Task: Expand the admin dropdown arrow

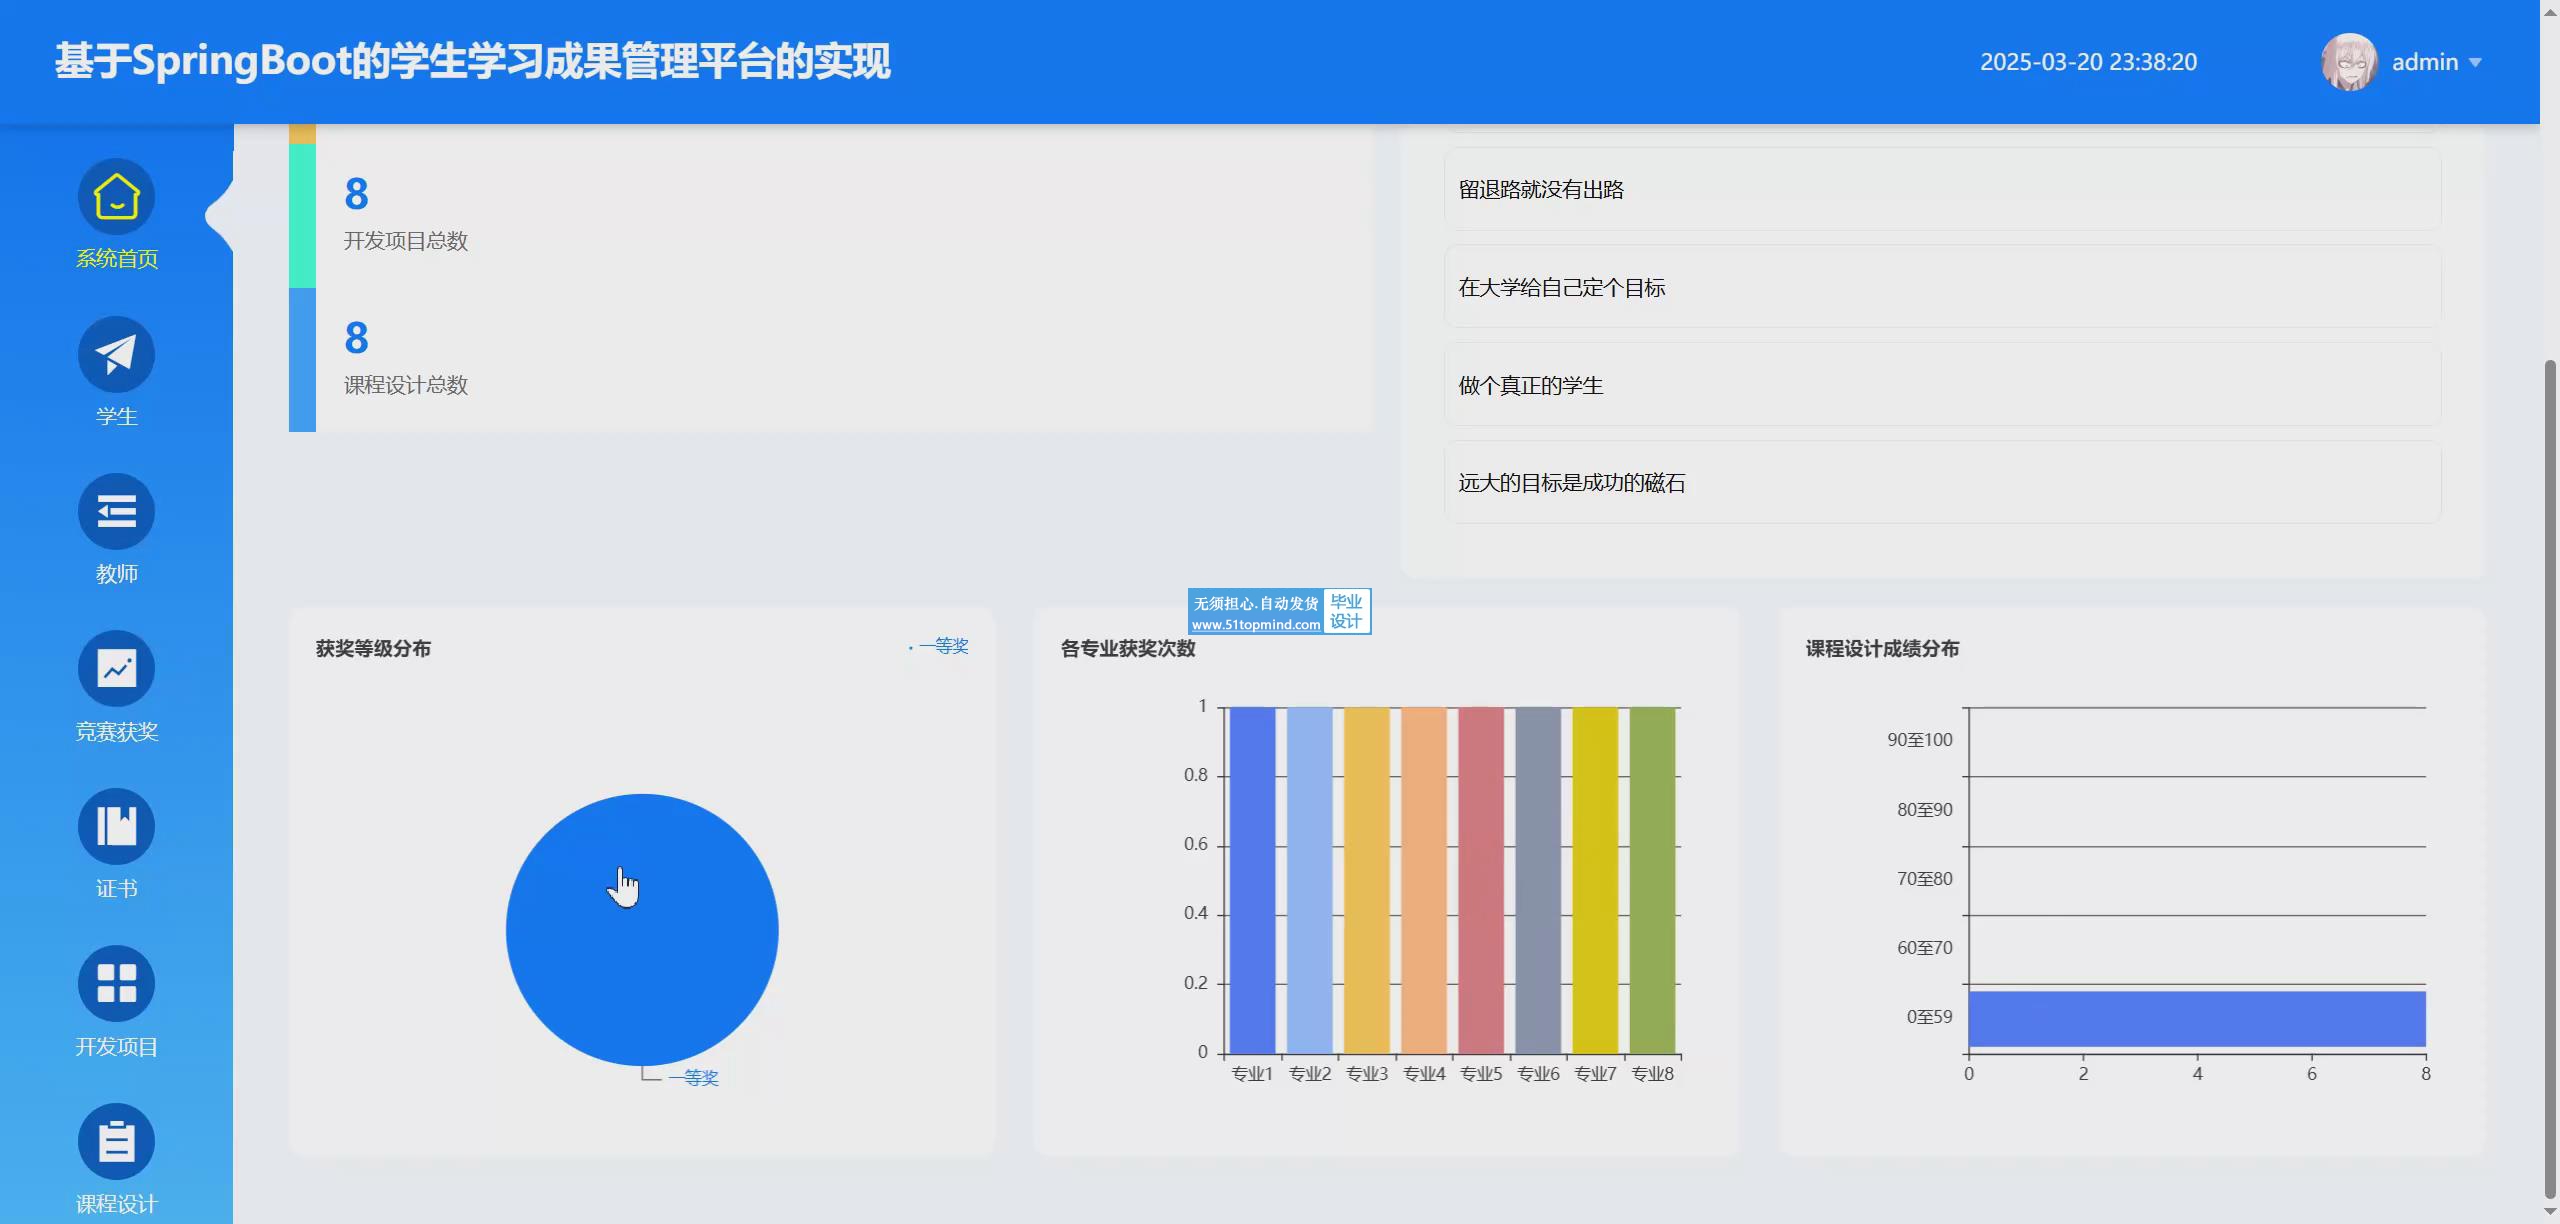Action: (x=2476, y=63)
